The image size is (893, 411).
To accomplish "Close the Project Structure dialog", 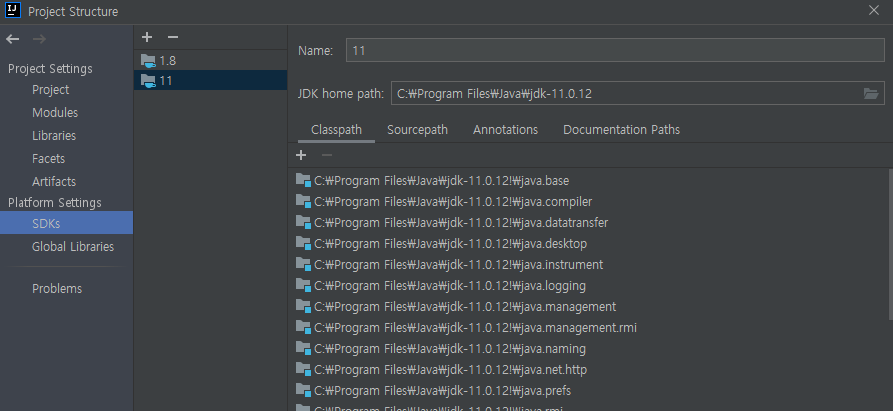I will click(x=874, y=10).
